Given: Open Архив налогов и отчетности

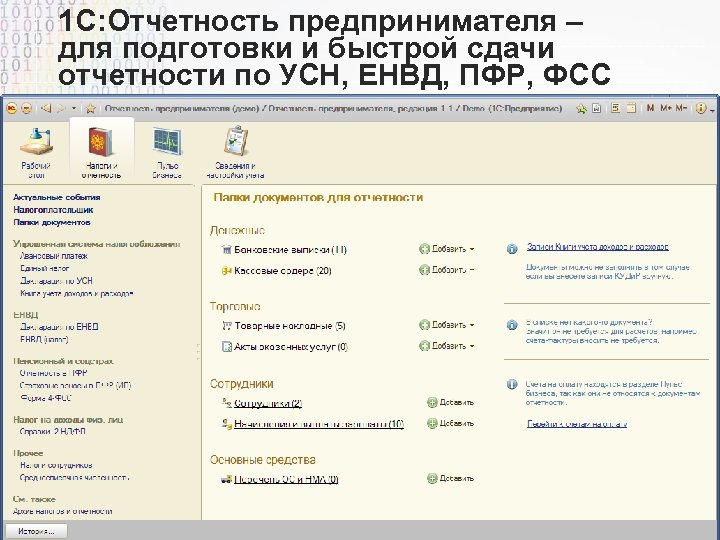Looking at the screenshot, I should coord(62,511).
